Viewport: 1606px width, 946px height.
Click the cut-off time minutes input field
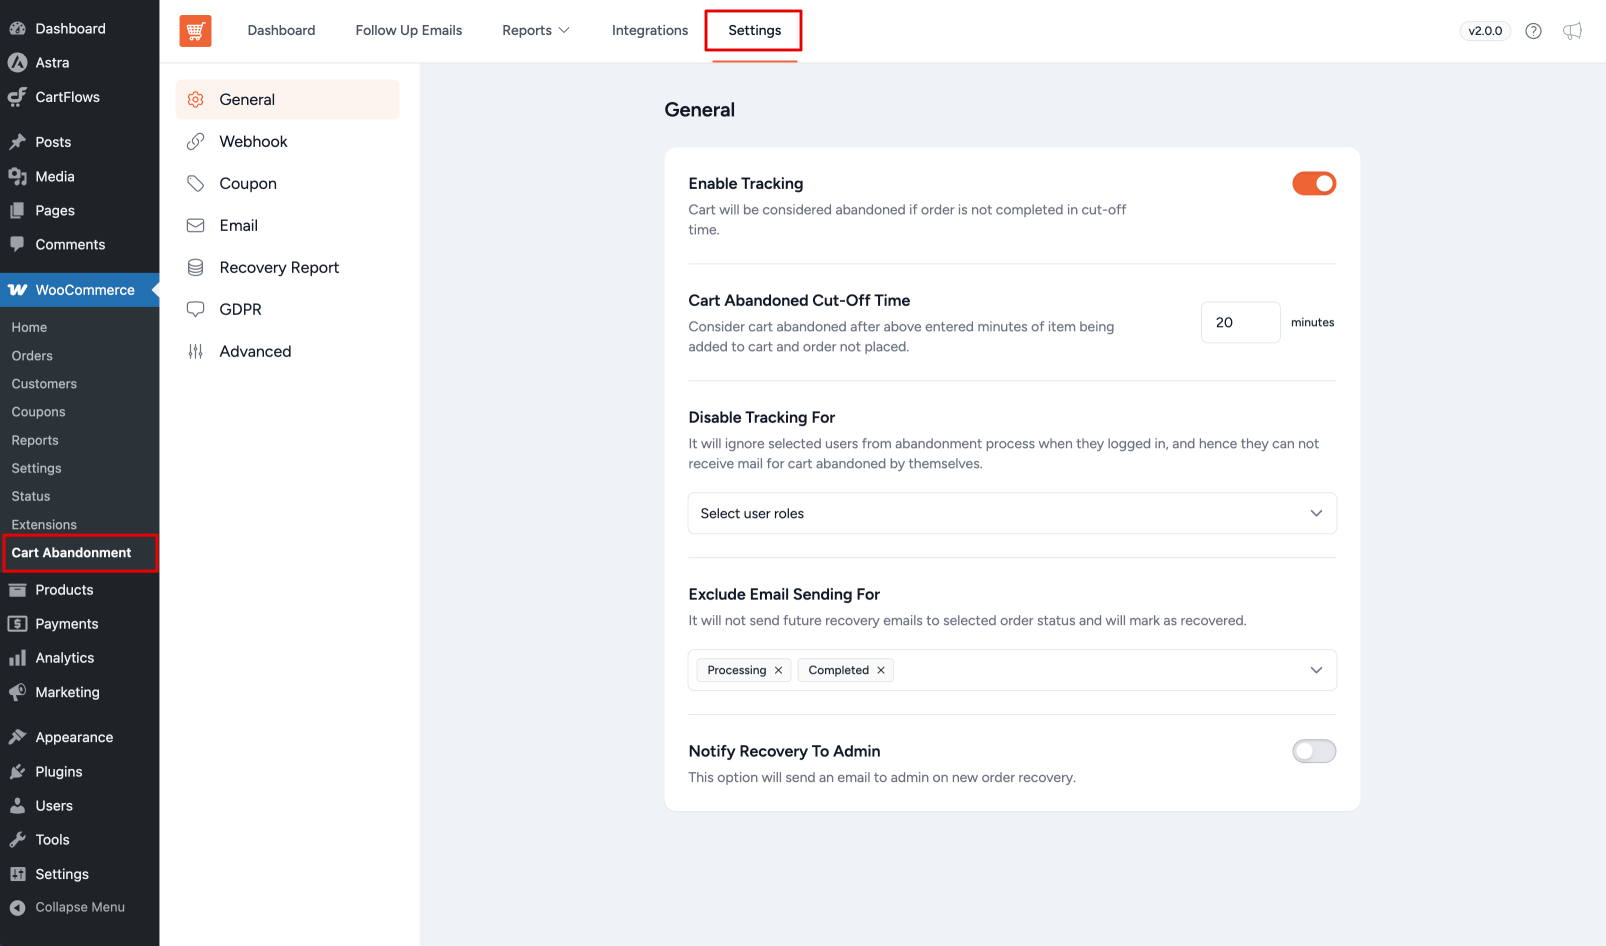(1240, 323)
